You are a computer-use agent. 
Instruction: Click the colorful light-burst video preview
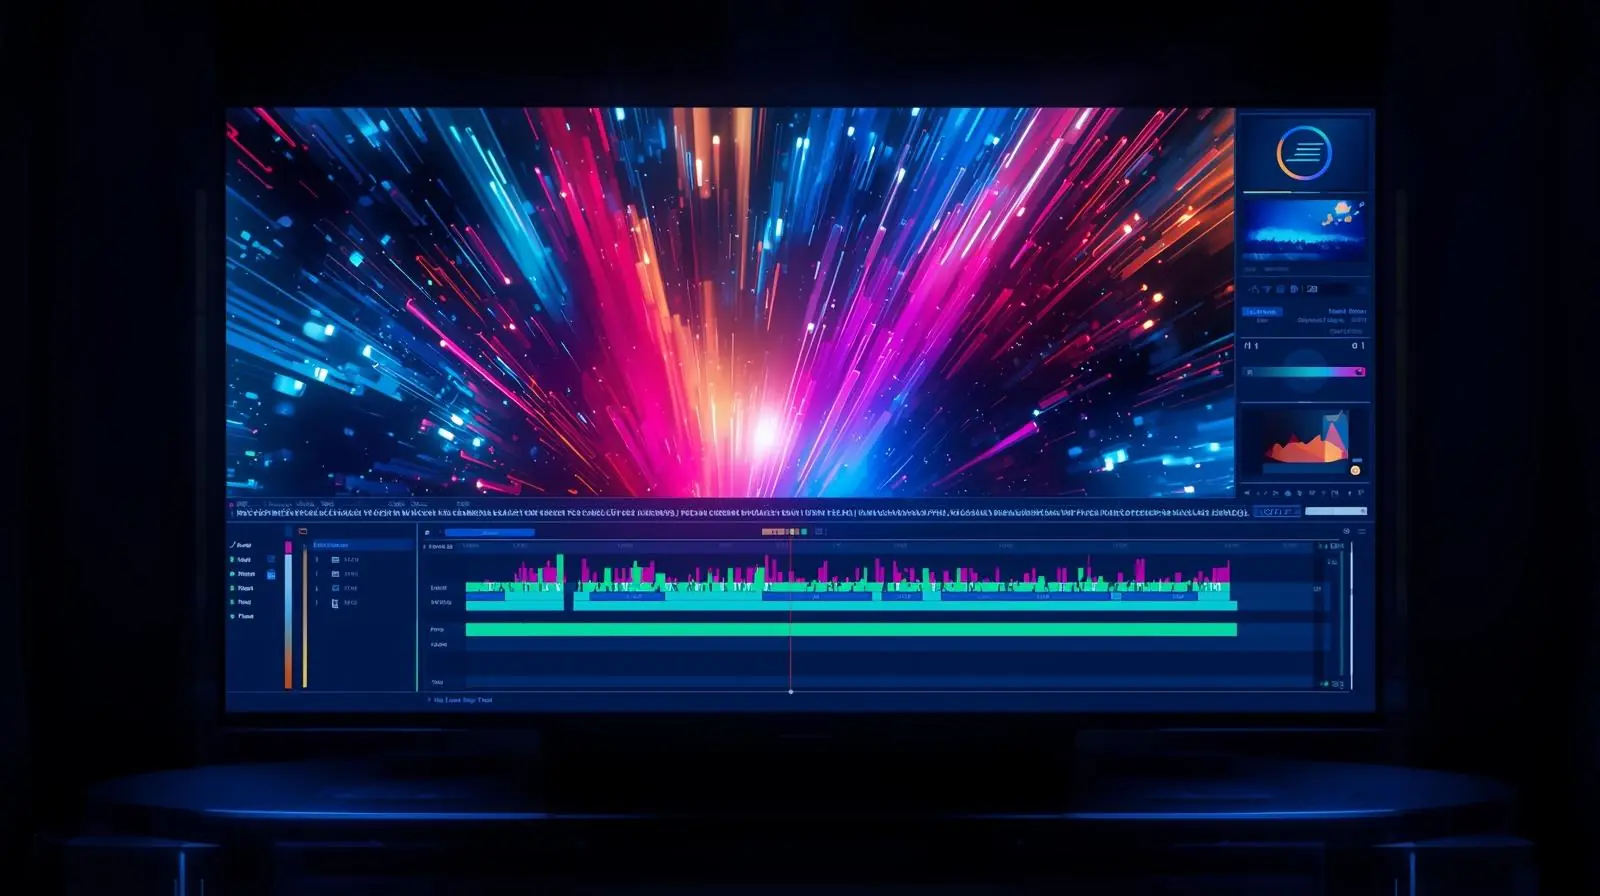click(x=730, y=302)
